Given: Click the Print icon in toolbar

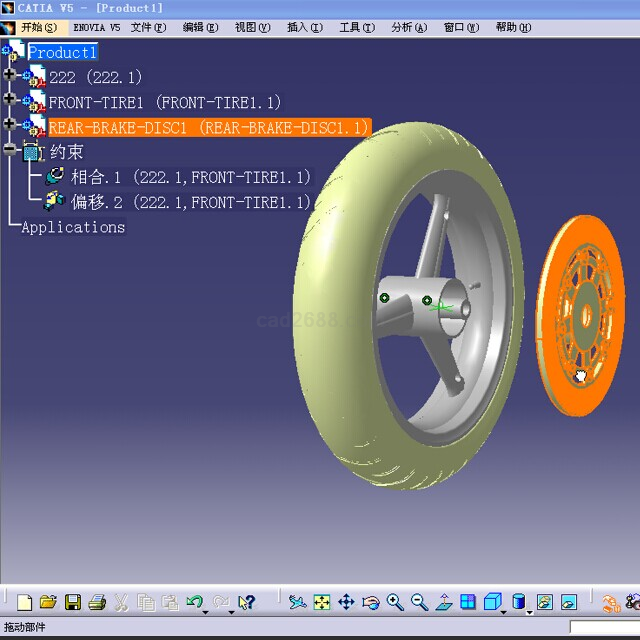Looking at the screenshot, I should 97,602.
